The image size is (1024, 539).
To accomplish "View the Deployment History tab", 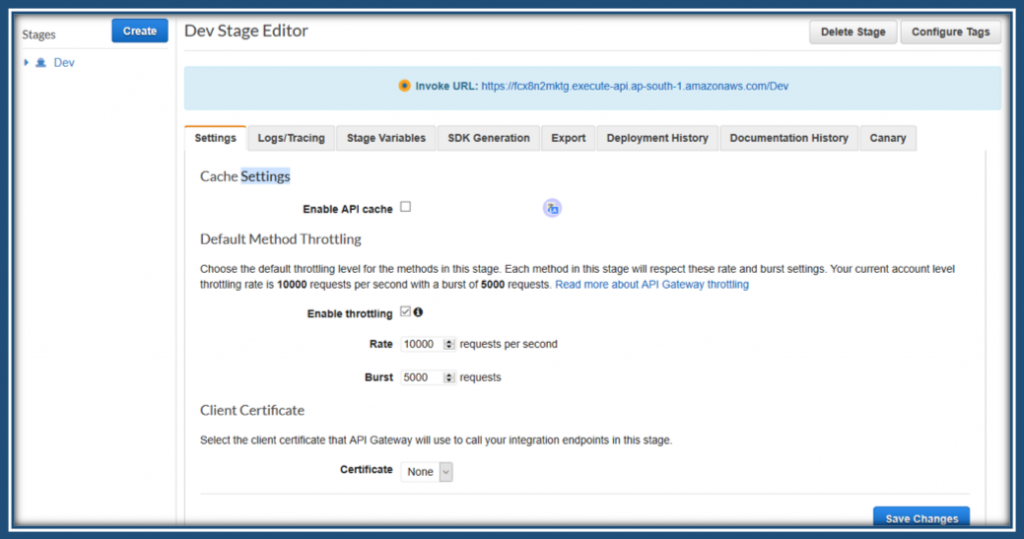I will pos(657,138).
